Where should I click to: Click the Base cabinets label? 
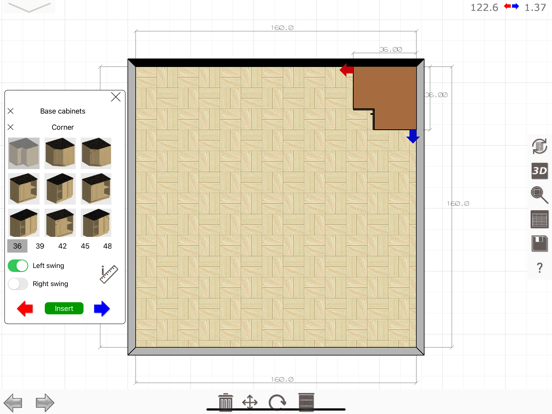63,111
